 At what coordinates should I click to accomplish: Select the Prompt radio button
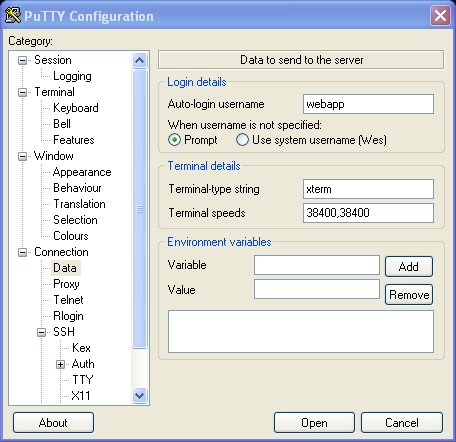click(x=174, y=140)
